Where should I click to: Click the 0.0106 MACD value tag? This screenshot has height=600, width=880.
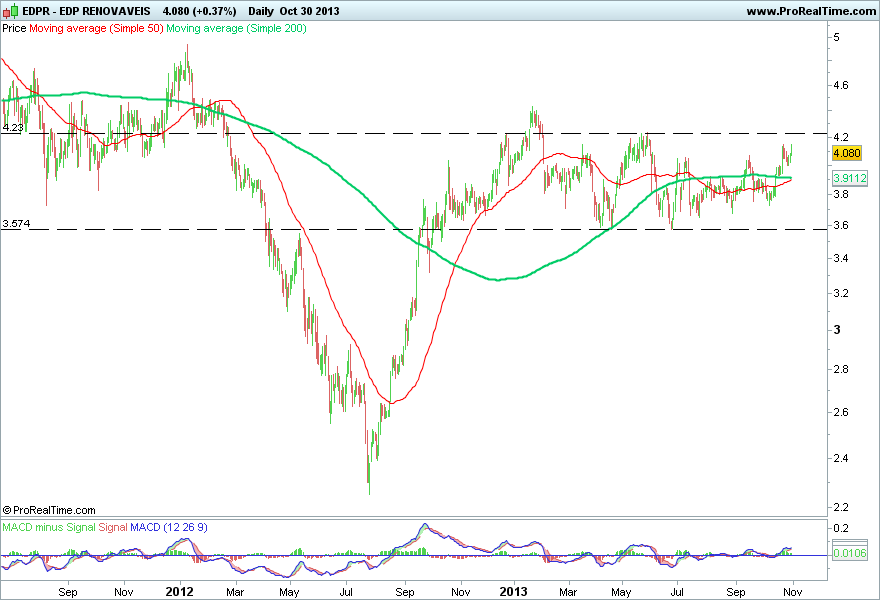tap(850, 553)
